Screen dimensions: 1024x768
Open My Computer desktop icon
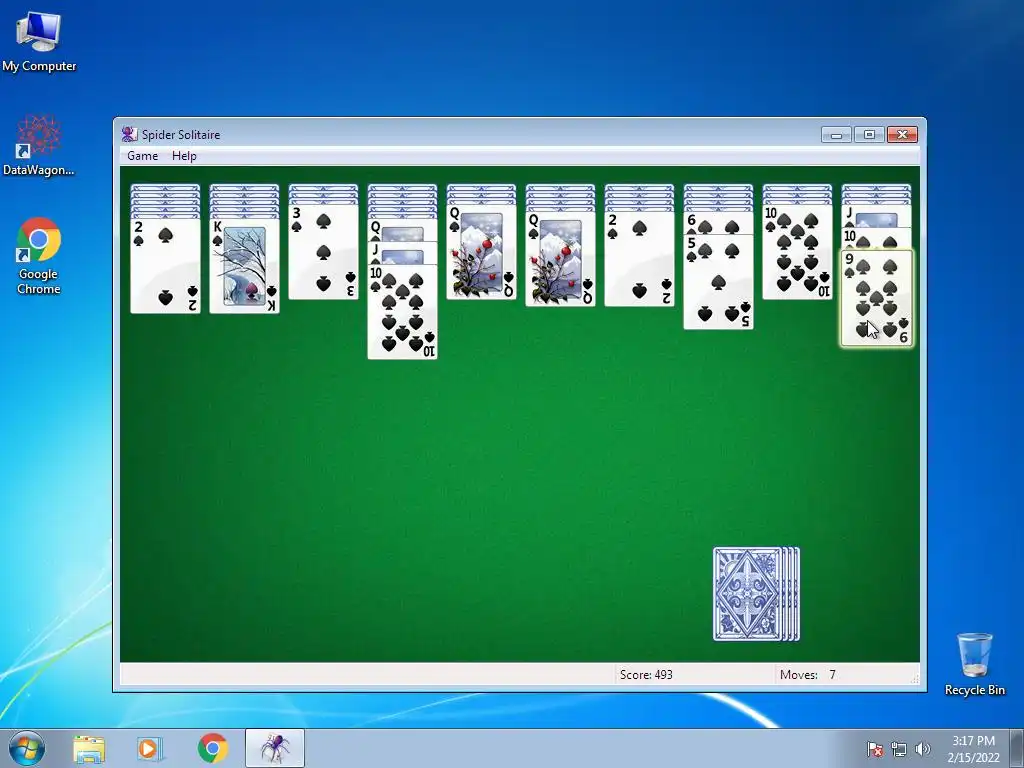(39, 40)
